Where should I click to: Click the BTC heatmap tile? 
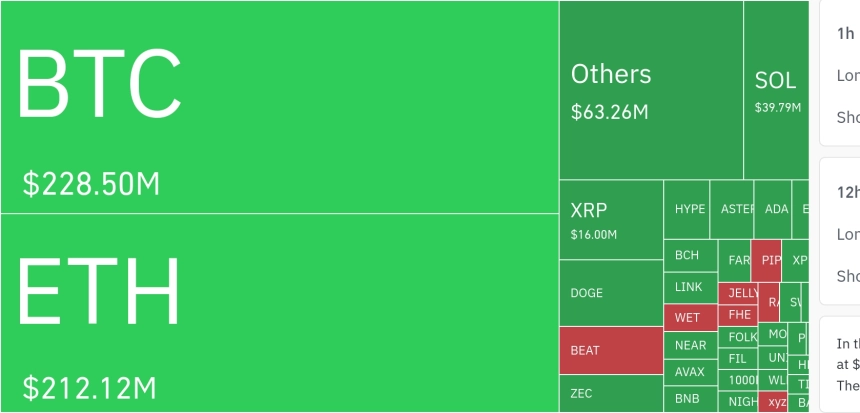click(x=279, y=107)
